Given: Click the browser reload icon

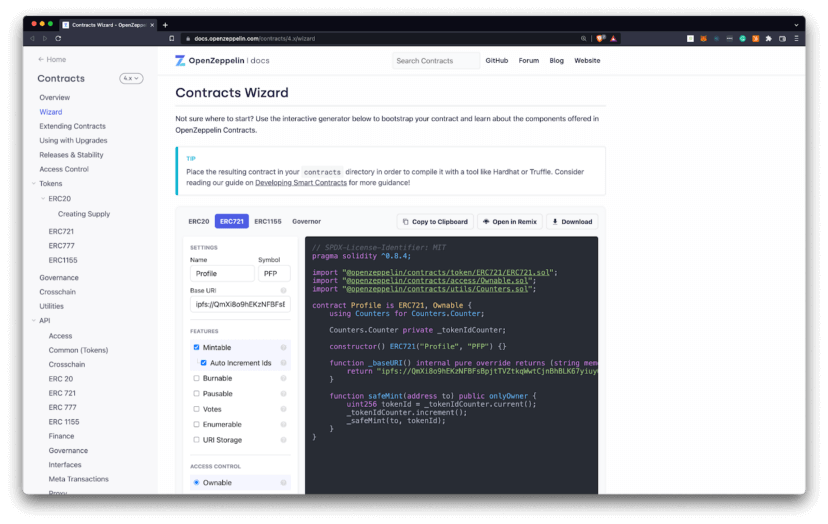Looking at the screenshot, I should pyautogui.click(x=58, y=38).
